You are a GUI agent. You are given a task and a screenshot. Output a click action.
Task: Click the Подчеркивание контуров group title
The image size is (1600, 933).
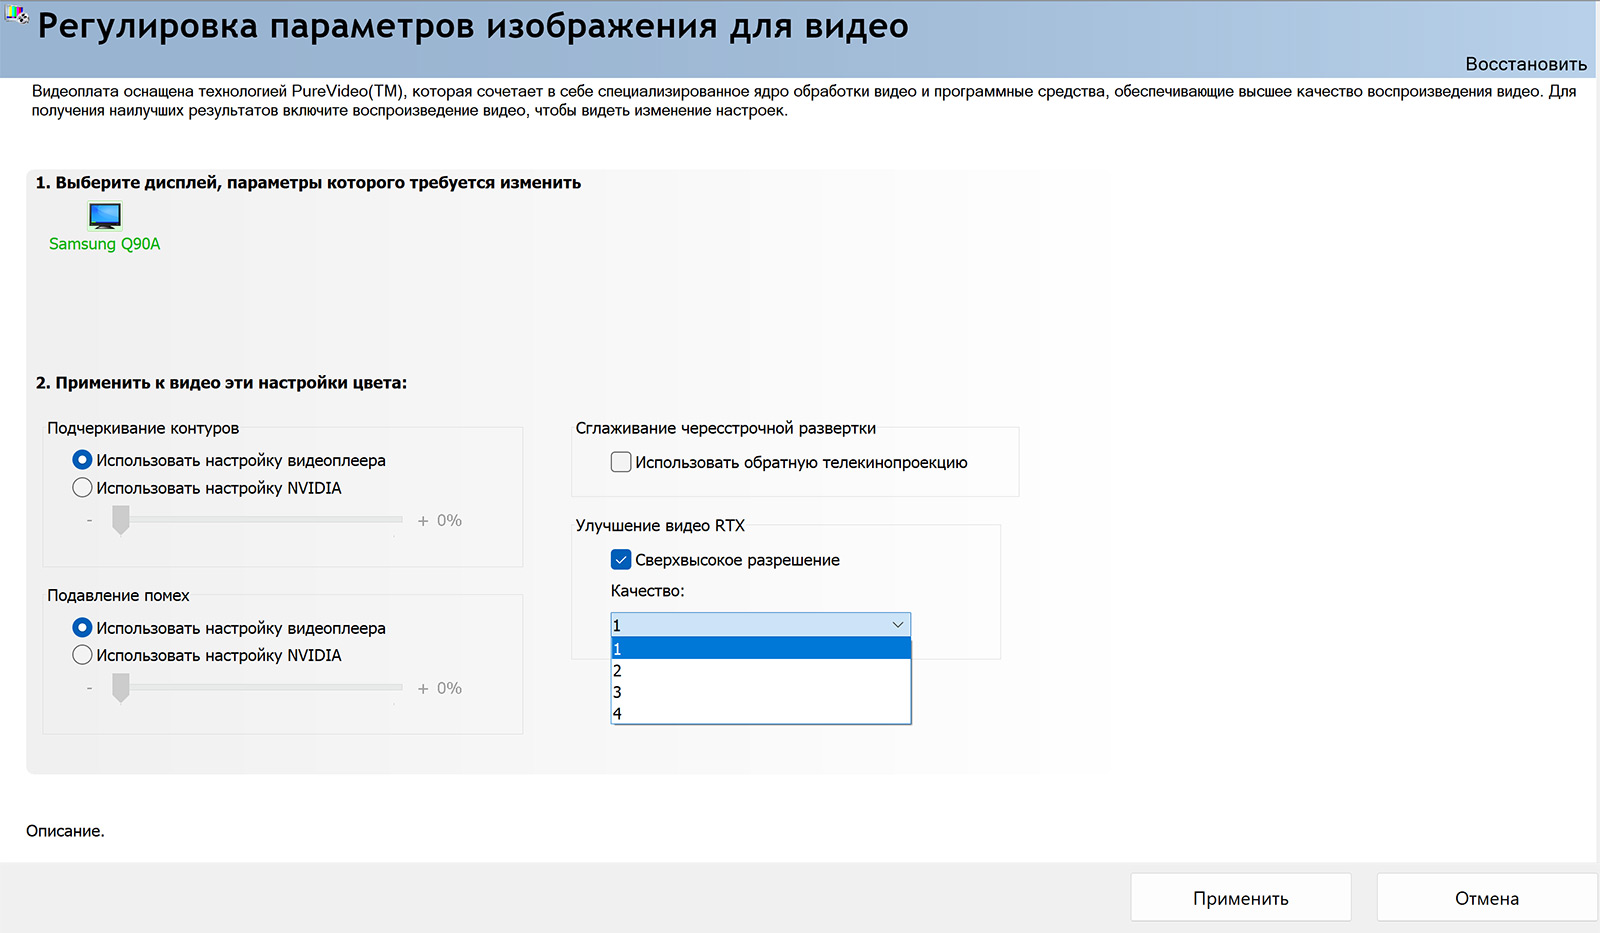(143, 428)
